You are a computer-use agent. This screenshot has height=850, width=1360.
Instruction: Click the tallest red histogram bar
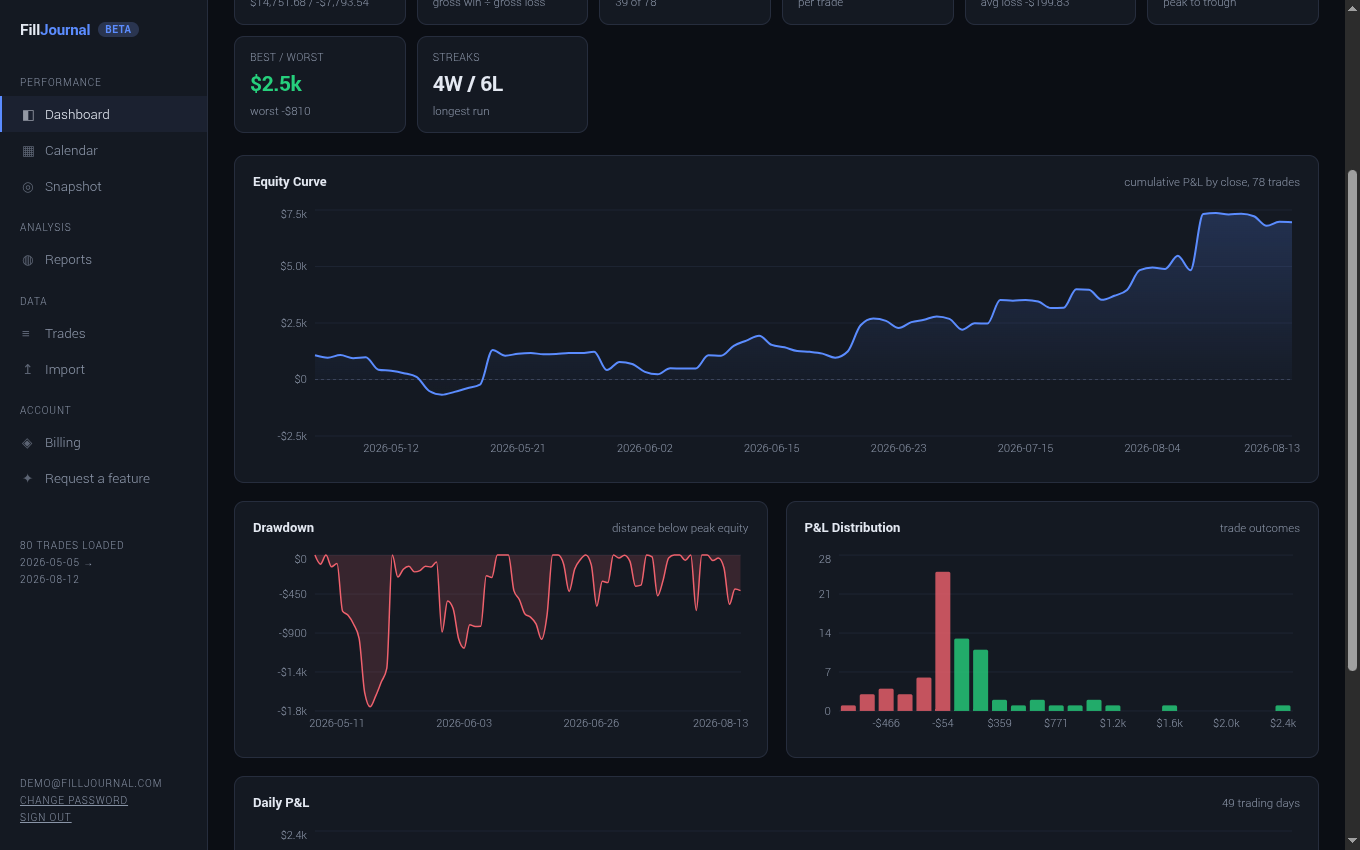(943, 641)
